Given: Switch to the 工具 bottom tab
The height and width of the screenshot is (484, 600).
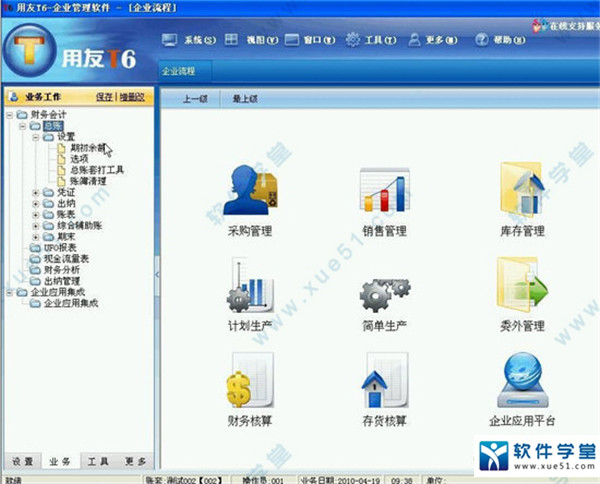Looking at the screenshot, I should 98,461.
